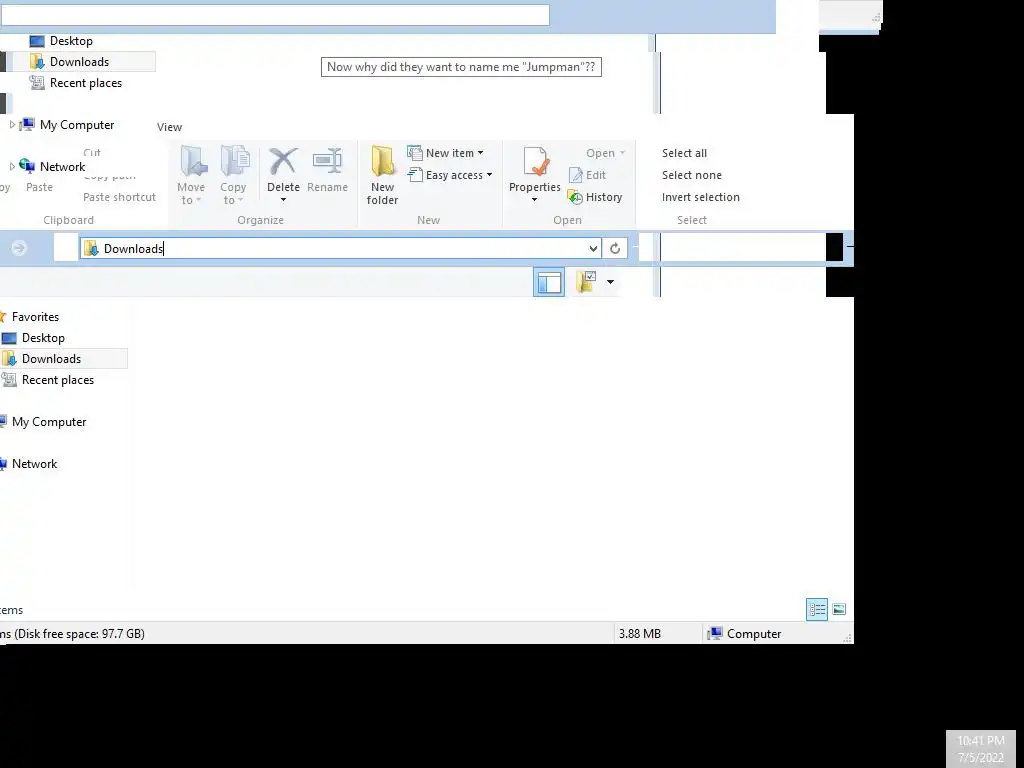
Task: Switch to details view in status corner
Action: (817, 609)
